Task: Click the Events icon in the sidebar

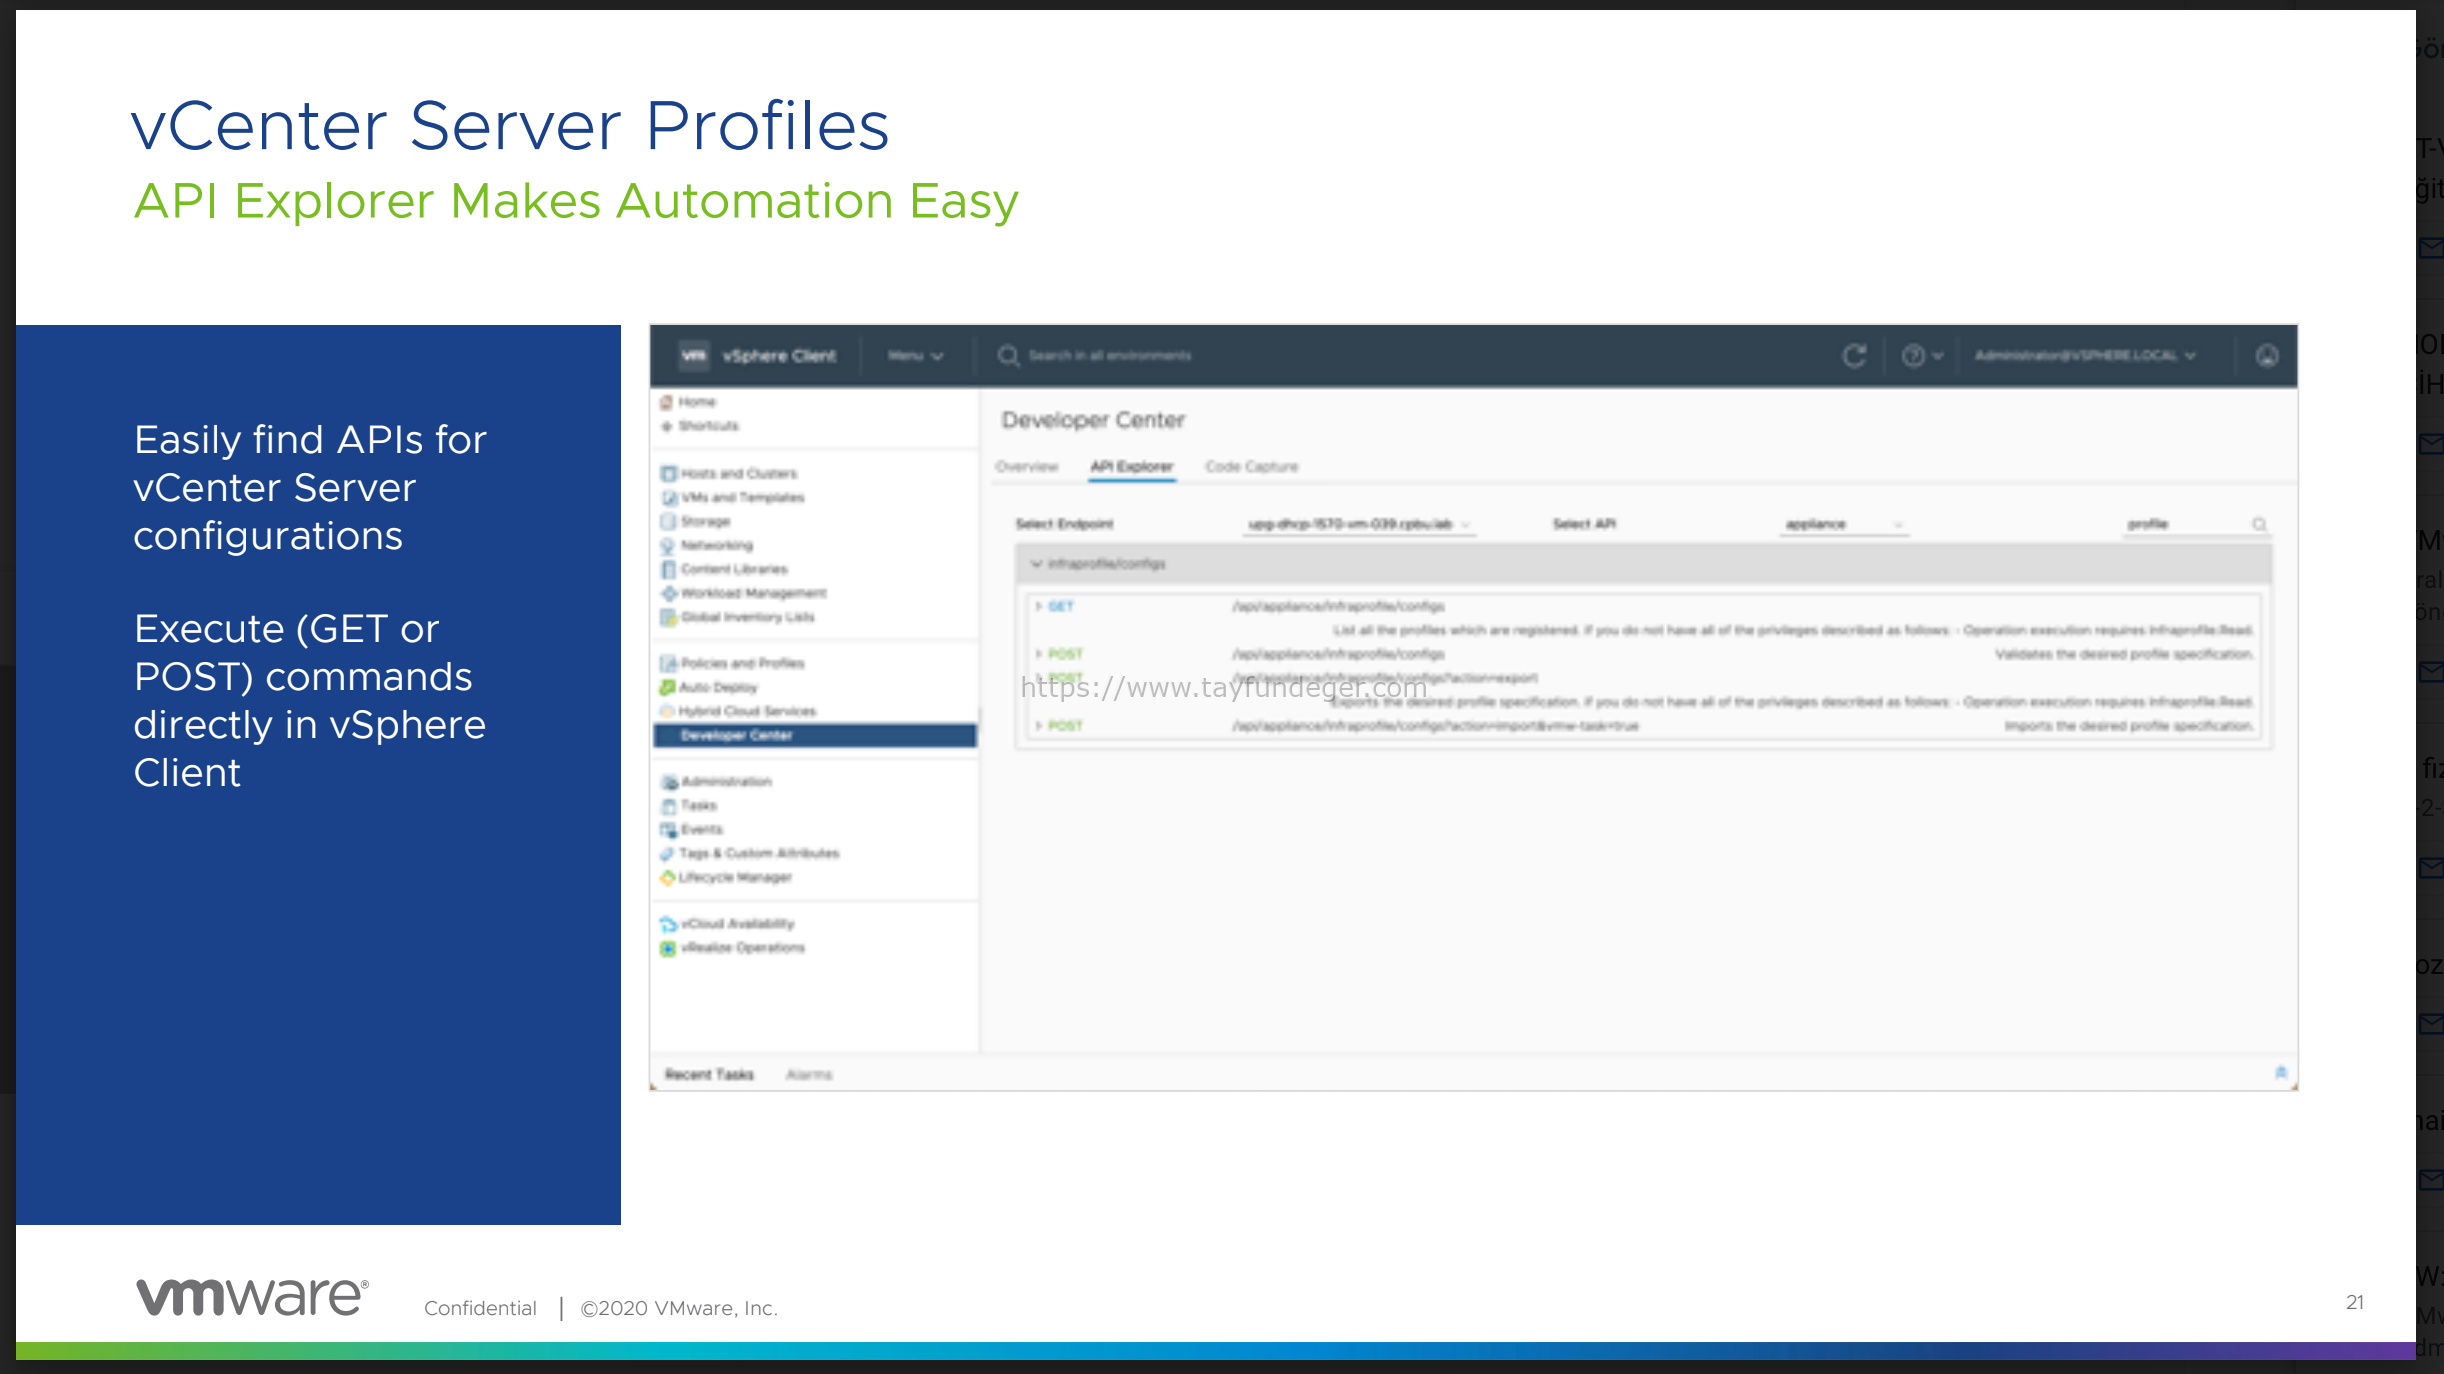Action: pos(668,830)
